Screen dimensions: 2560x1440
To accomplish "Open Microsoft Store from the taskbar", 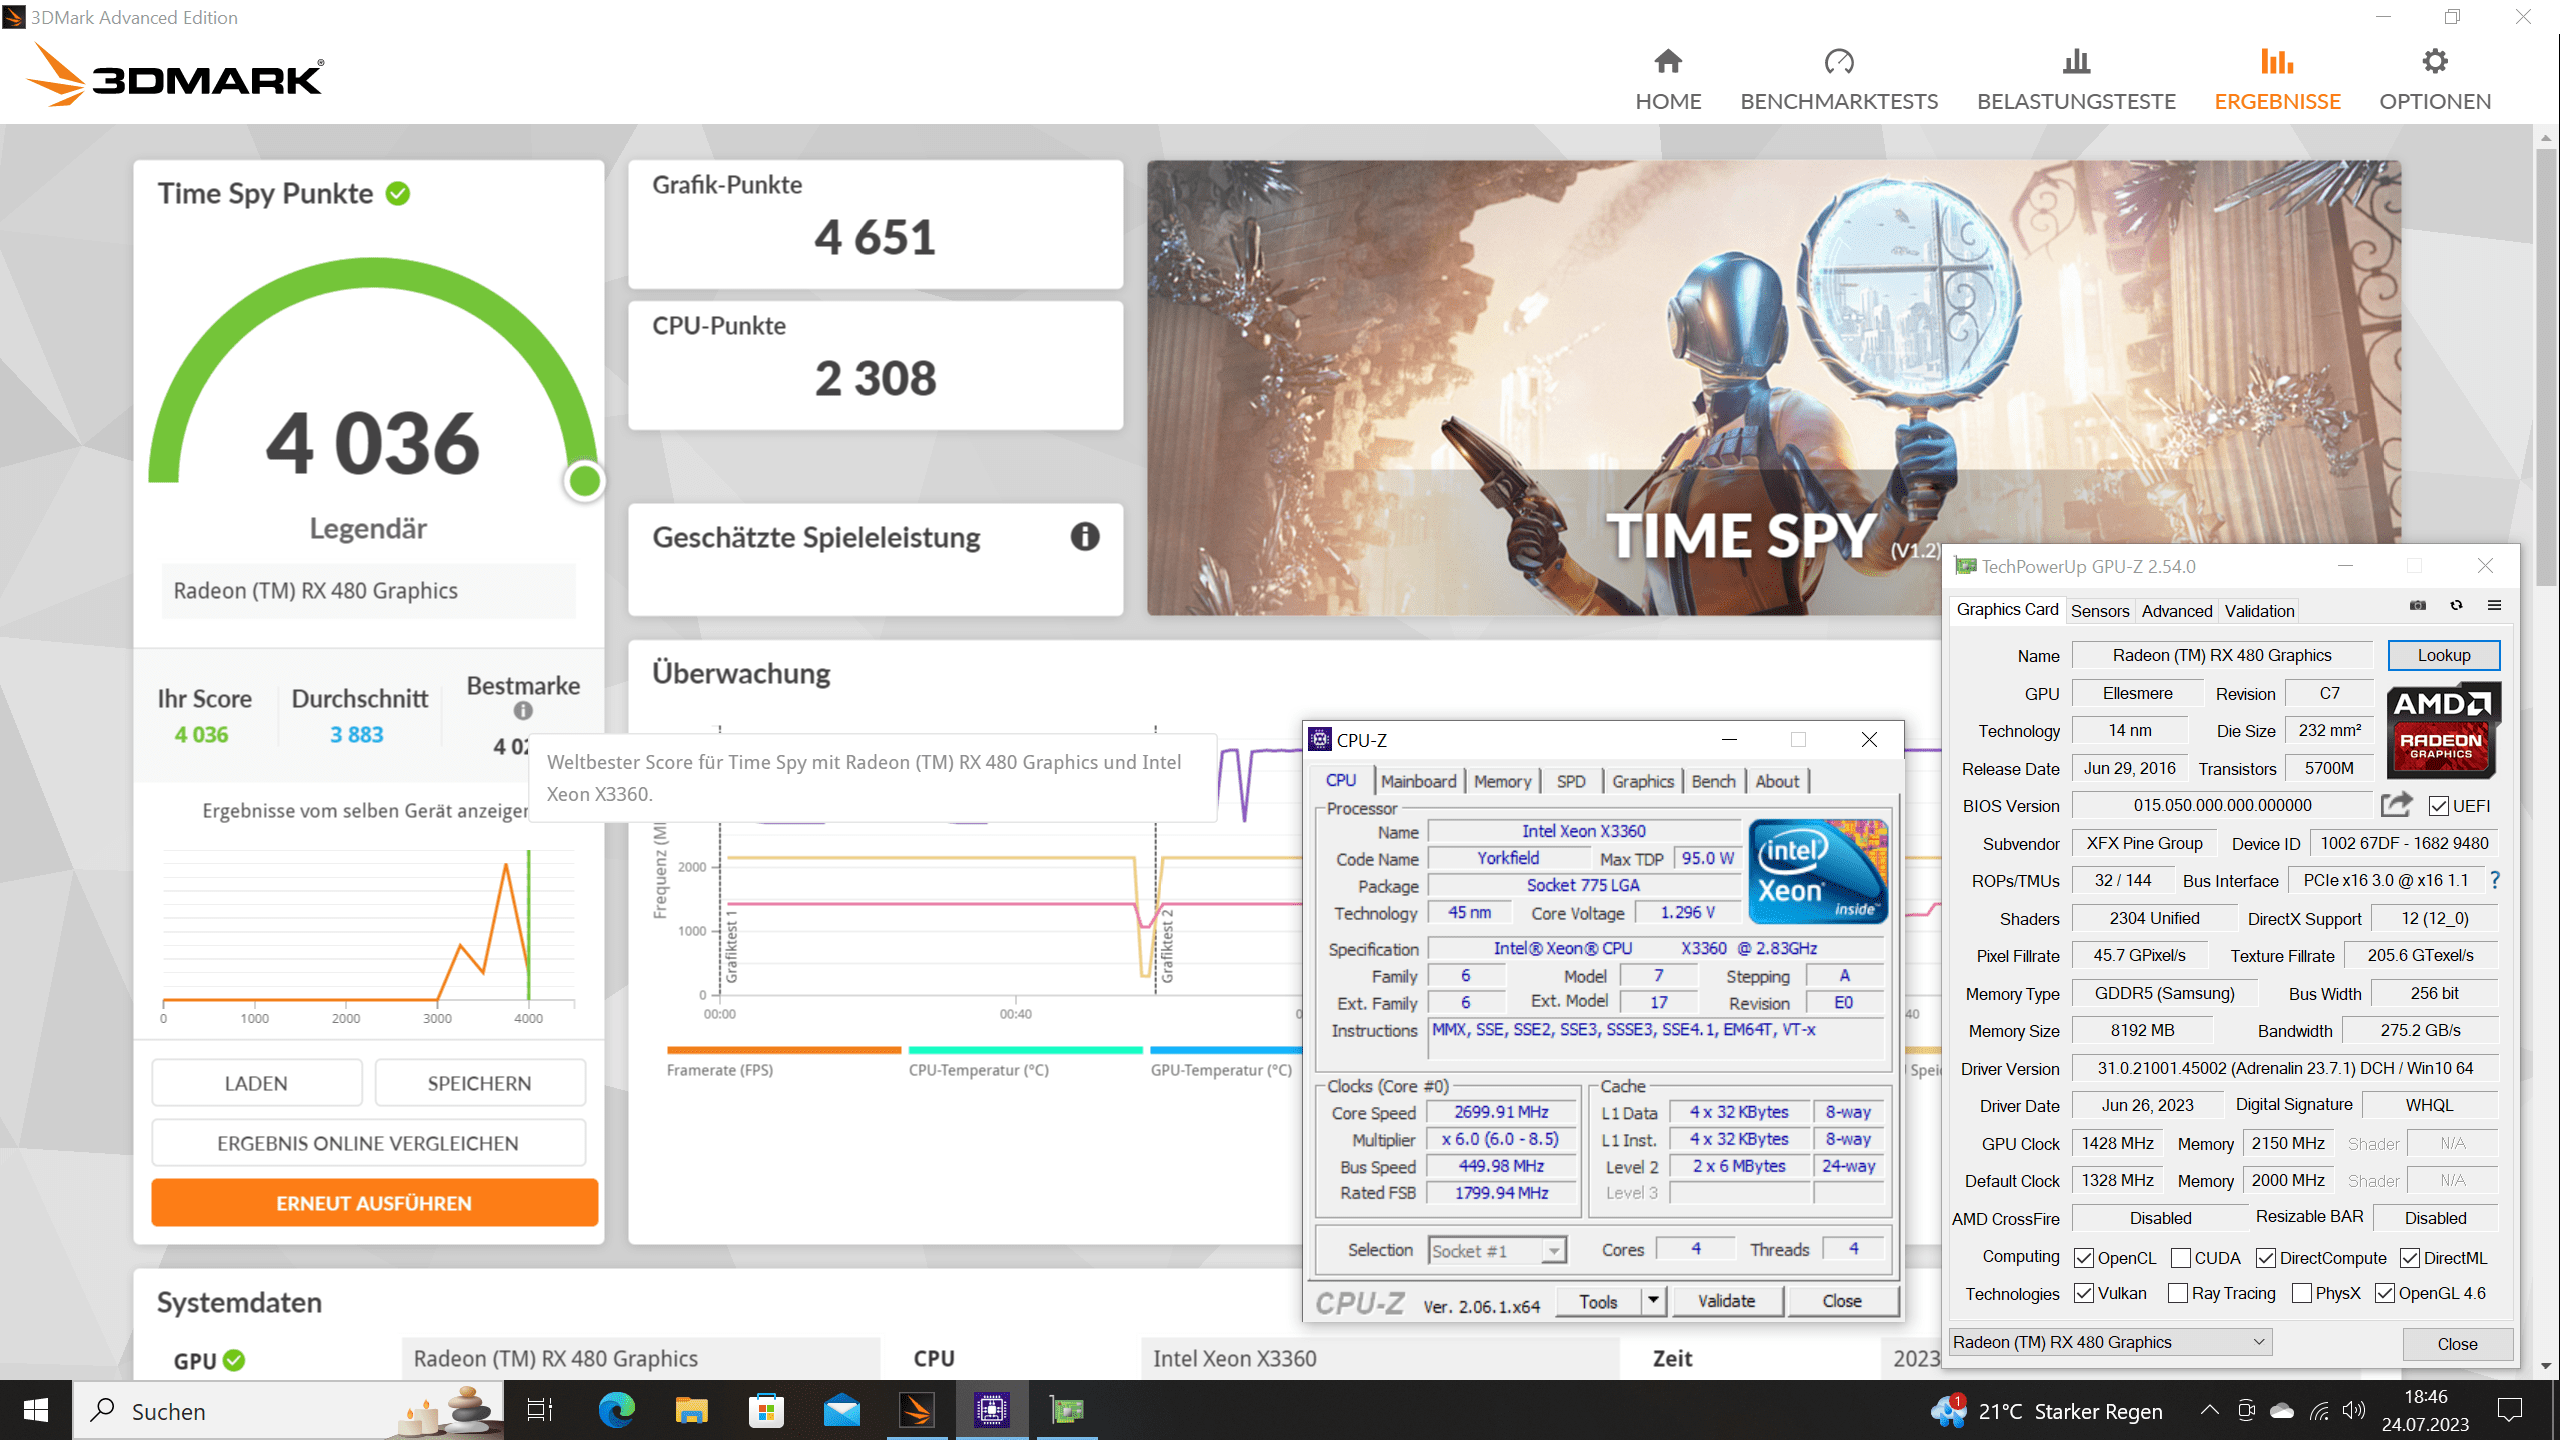I will point(766,1411).
